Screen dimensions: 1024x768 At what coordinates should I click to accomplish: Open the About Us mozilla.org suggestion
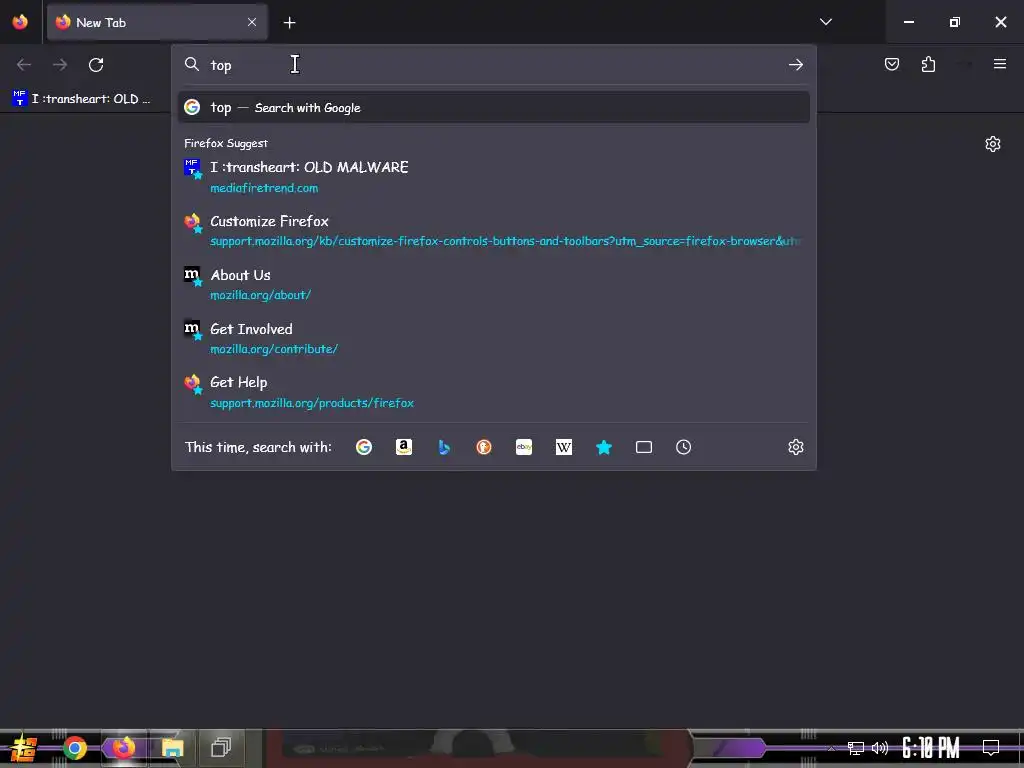pos(494,285)
